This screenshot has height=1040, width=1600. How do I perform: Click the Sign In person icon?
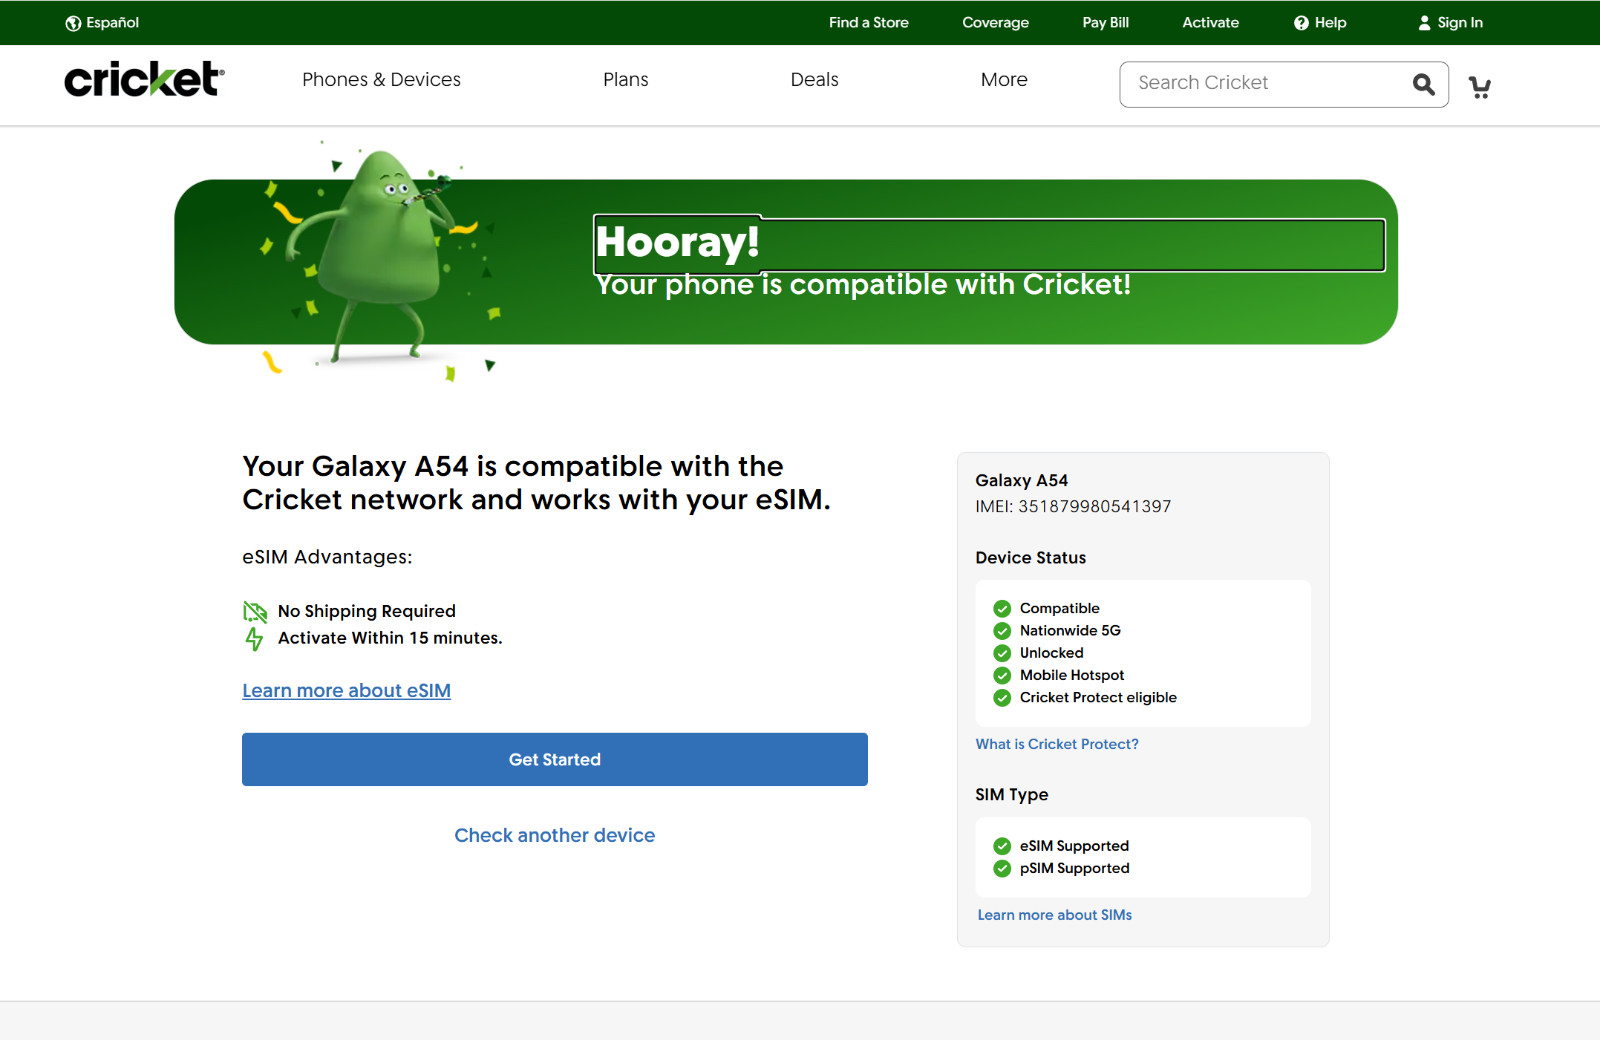[1424, 23]
